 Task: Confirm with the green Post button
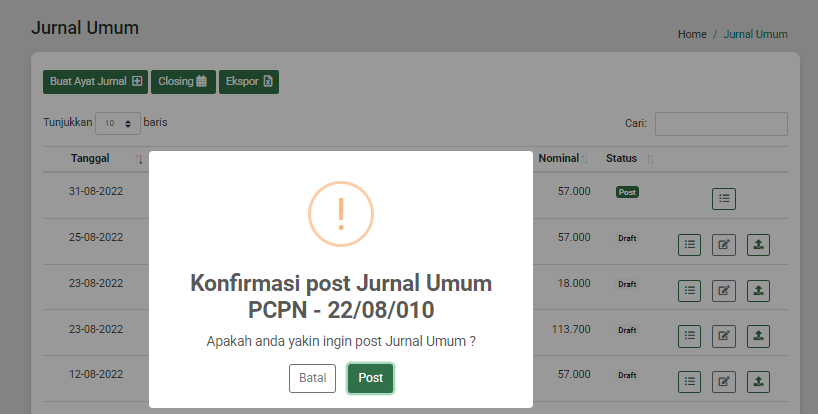point(370,378)
